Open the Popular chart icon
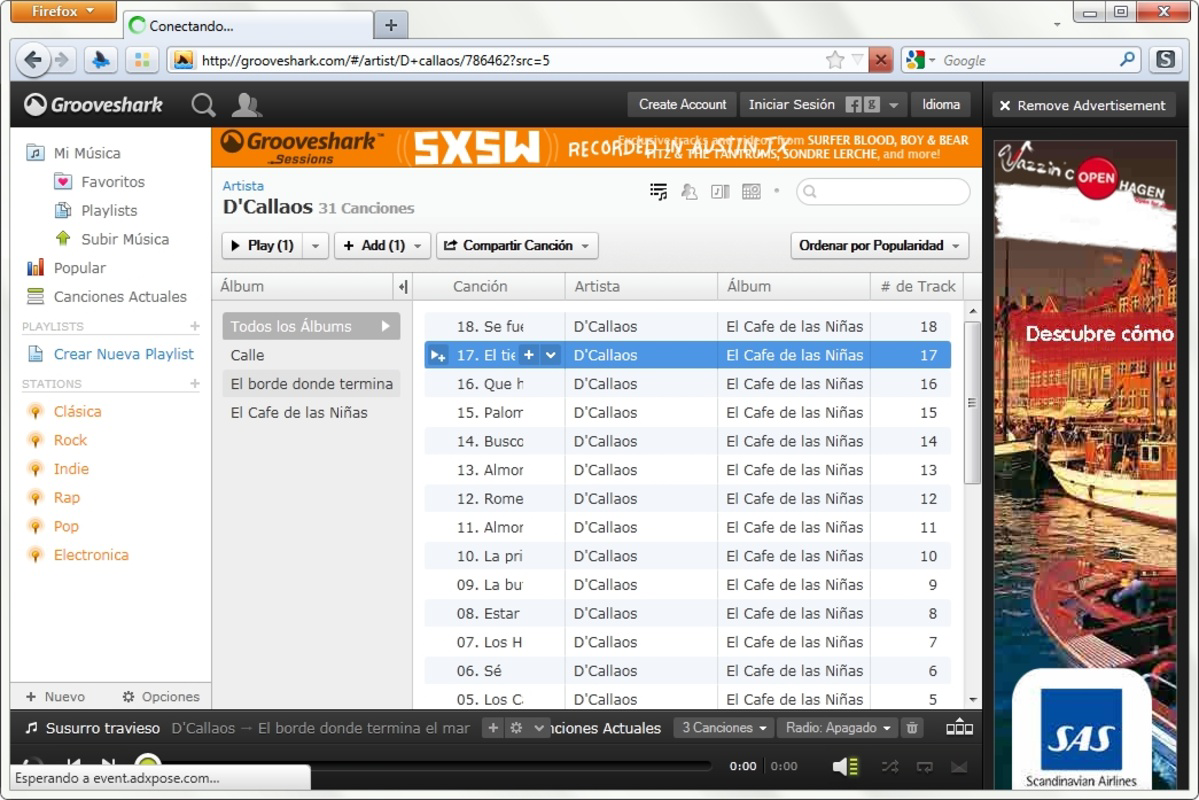The width and height of the screenshot is (1199, 800). (35, 268)
